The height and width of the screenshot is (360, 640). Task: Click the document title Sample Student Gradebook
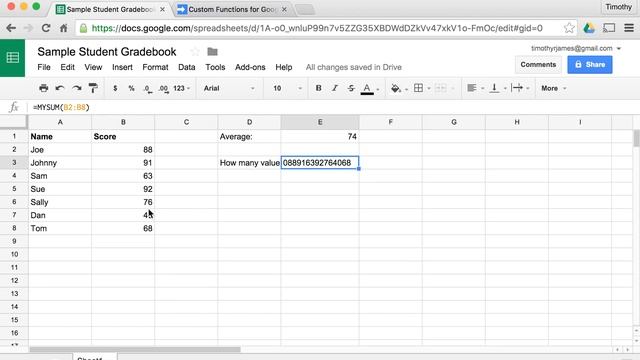click(x=107, y=52)
